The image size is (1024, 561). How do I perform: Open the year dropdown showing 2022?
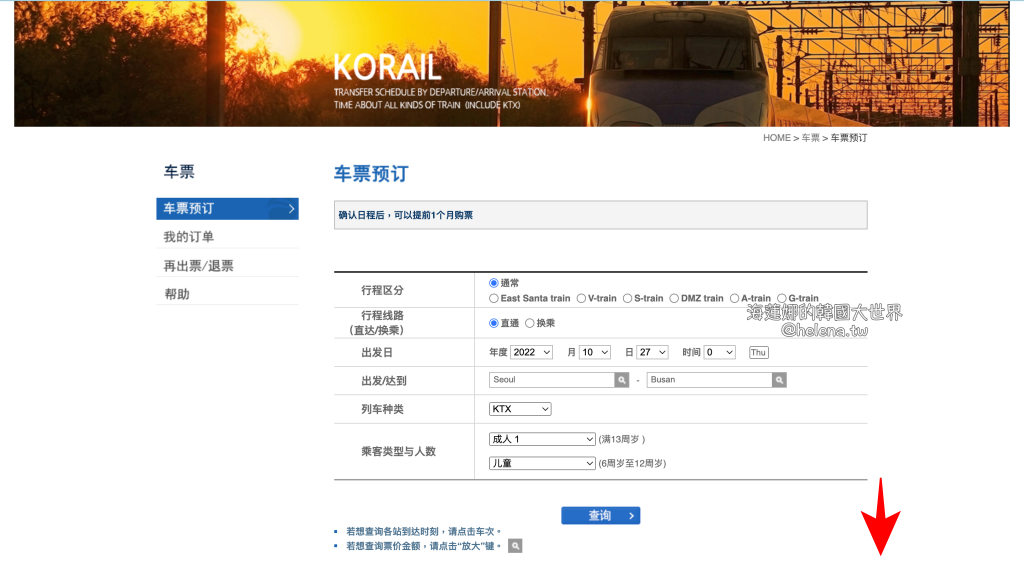click(531, 352)
